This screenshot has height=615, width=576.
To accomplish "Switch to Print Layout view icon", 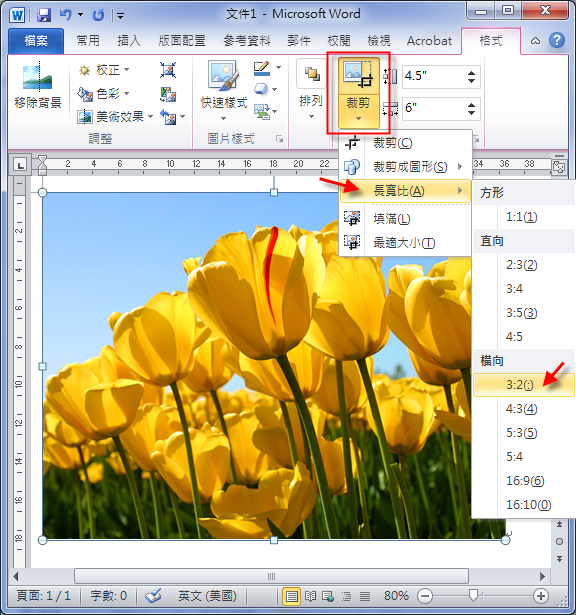I will [x=291, y=596].
